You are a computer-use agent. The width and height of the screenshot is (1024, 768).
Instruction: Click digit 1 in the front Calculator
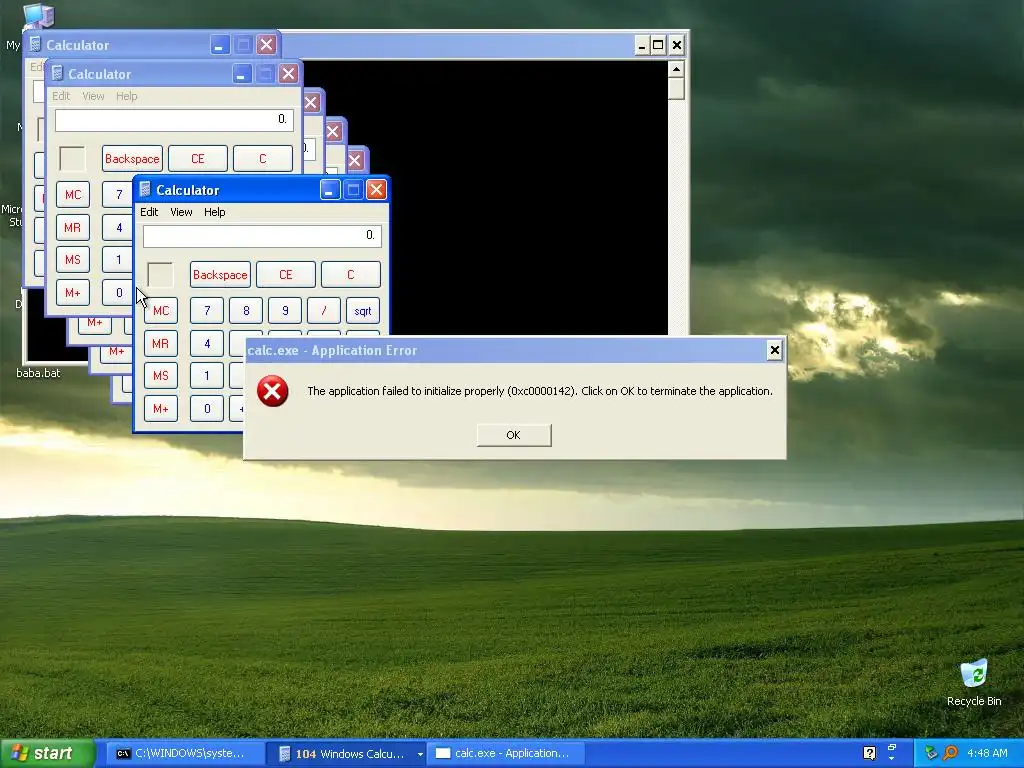tap(207, 376)
